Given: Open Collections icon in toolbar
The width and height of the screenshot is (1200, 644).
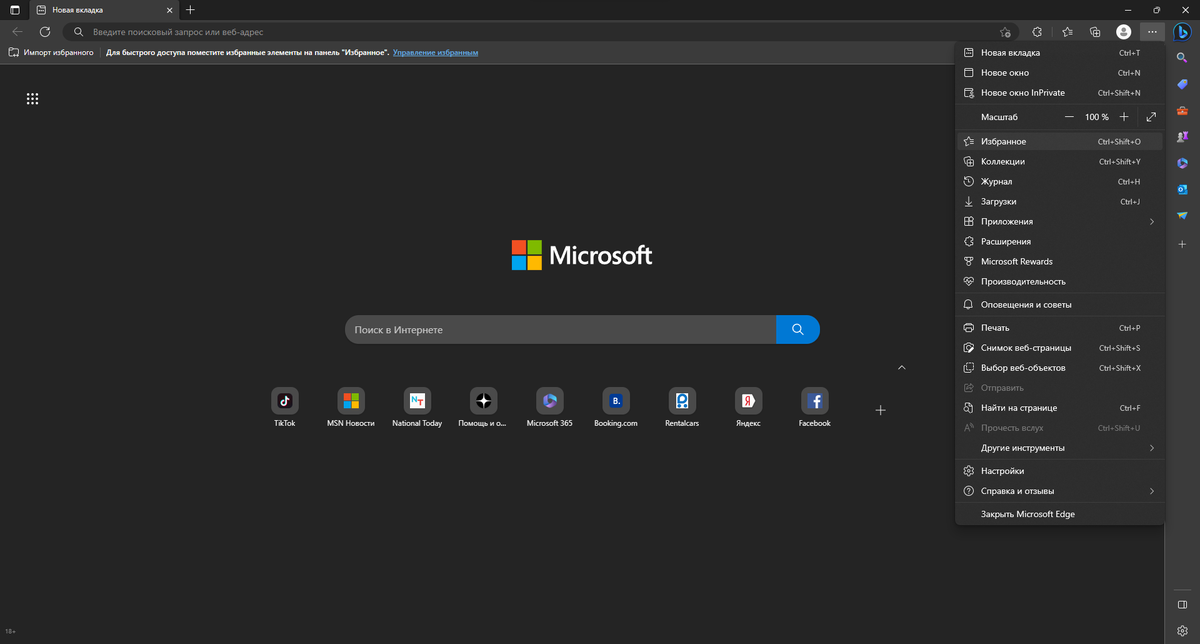Looking at the screenshot, I should coord(1095,32).
